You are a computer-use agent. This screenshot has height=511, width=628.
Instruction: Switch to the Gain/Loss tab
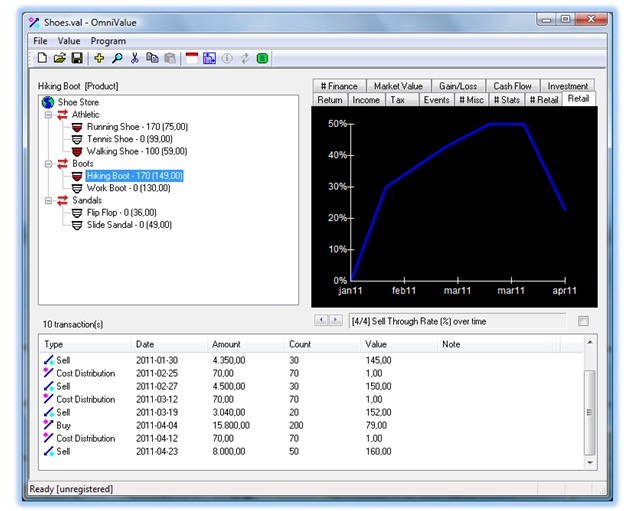click(x=458, y=86)
